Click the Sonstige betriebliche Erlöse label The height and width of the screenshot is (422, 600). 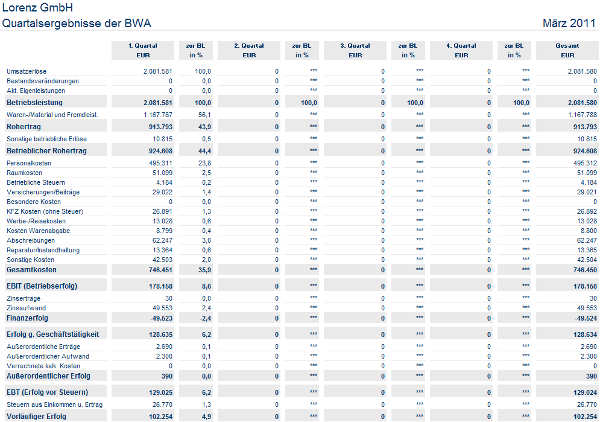tap(47, 139)
